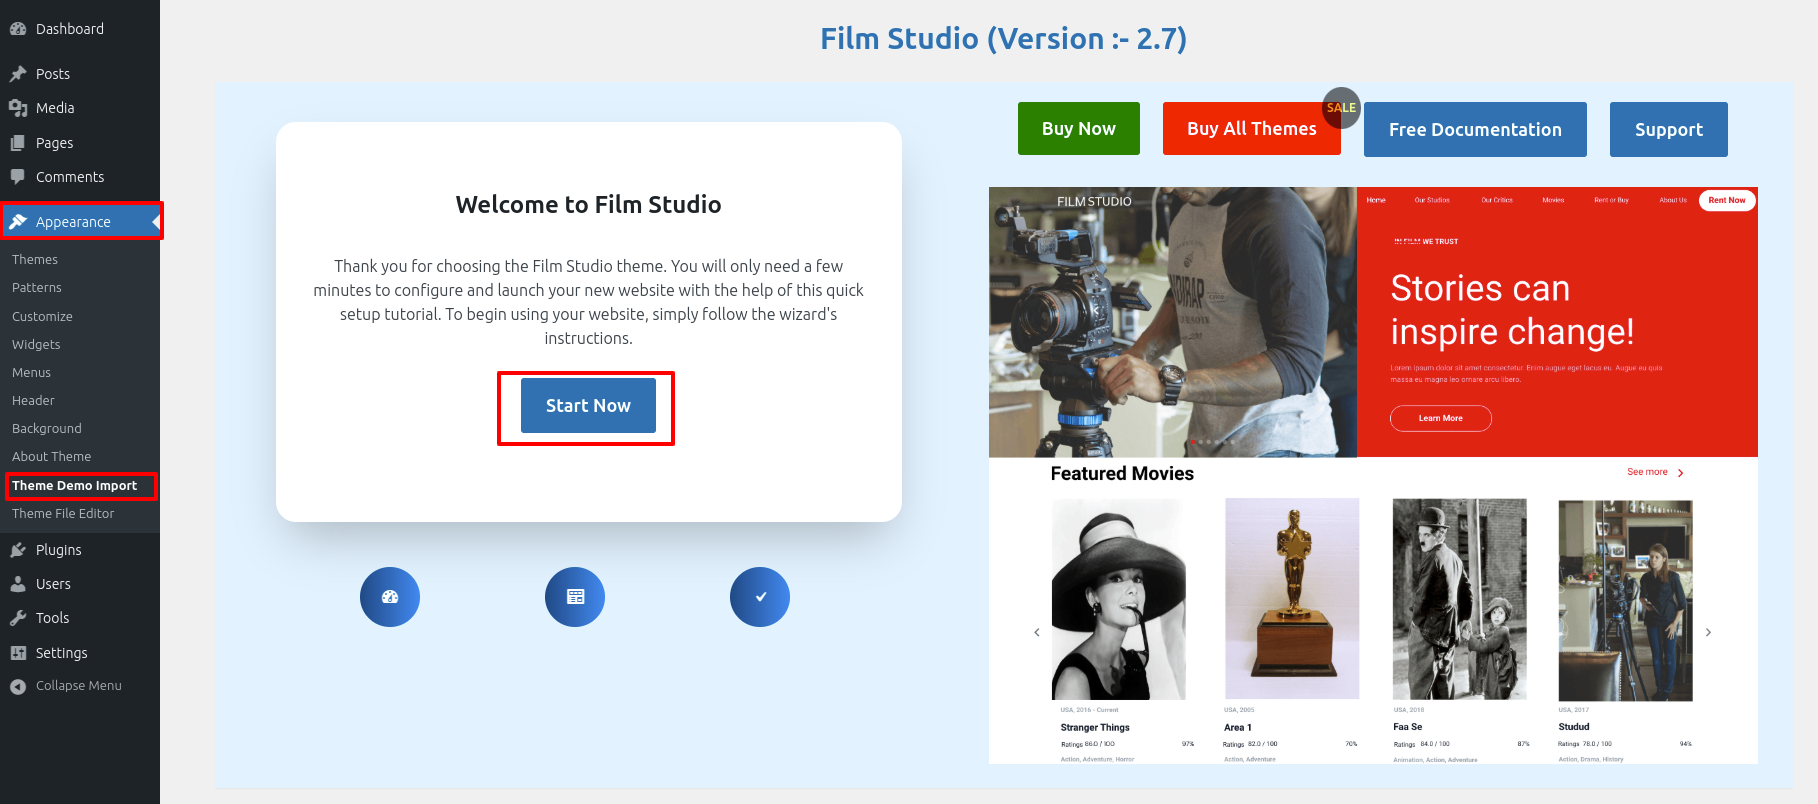Click previous arrow of Featured Movies carousel
This screenshot has height=804, width=1818.
[x=1037, y=632]
